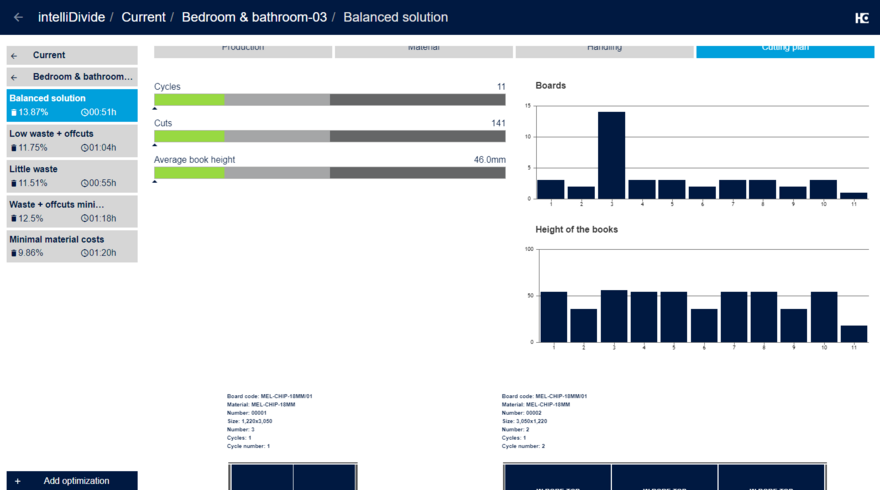The width and height of the screenshot is (880, 490).
Task: Click waste bin icon in Balanced solution card
Action: click(x=13, y=112)
